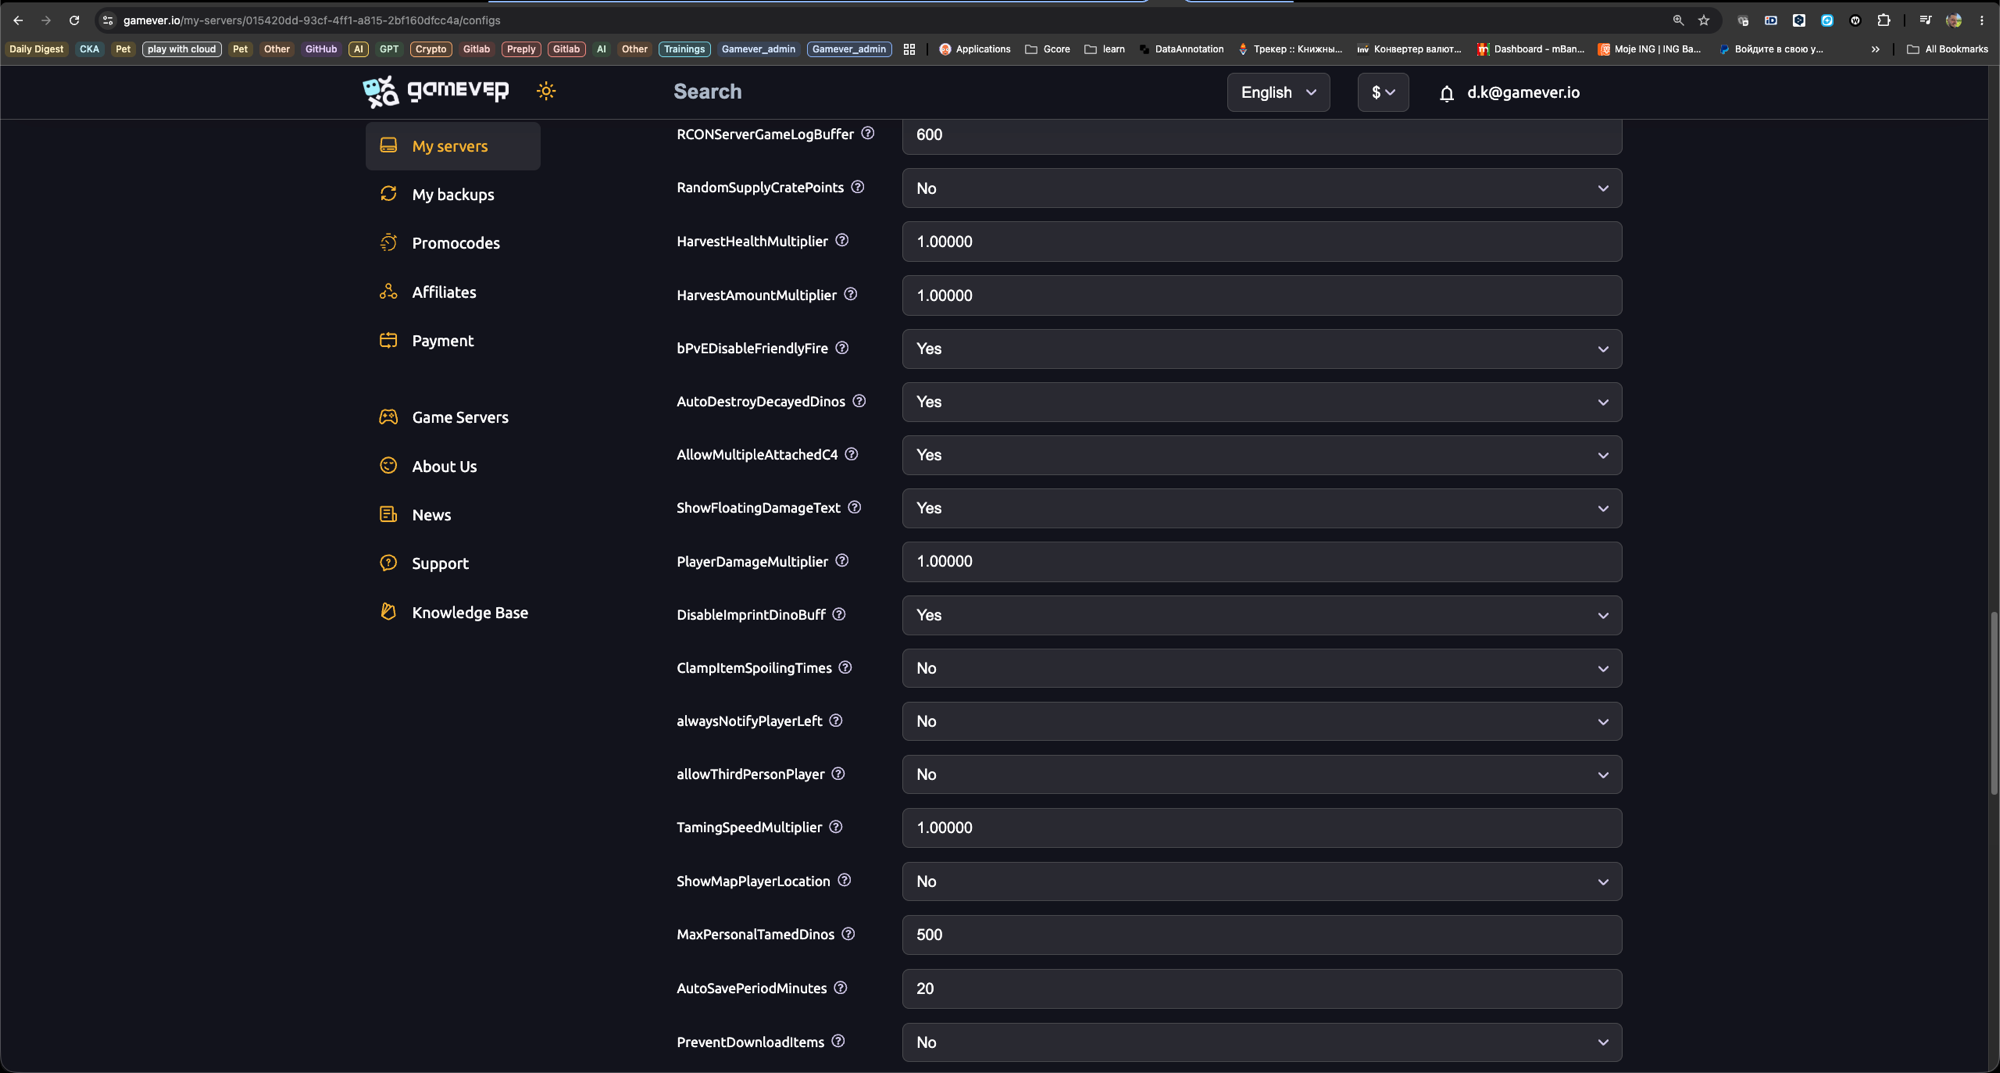Toggle the light theme sun icon
The image size is (2000, 1073).
546,91
